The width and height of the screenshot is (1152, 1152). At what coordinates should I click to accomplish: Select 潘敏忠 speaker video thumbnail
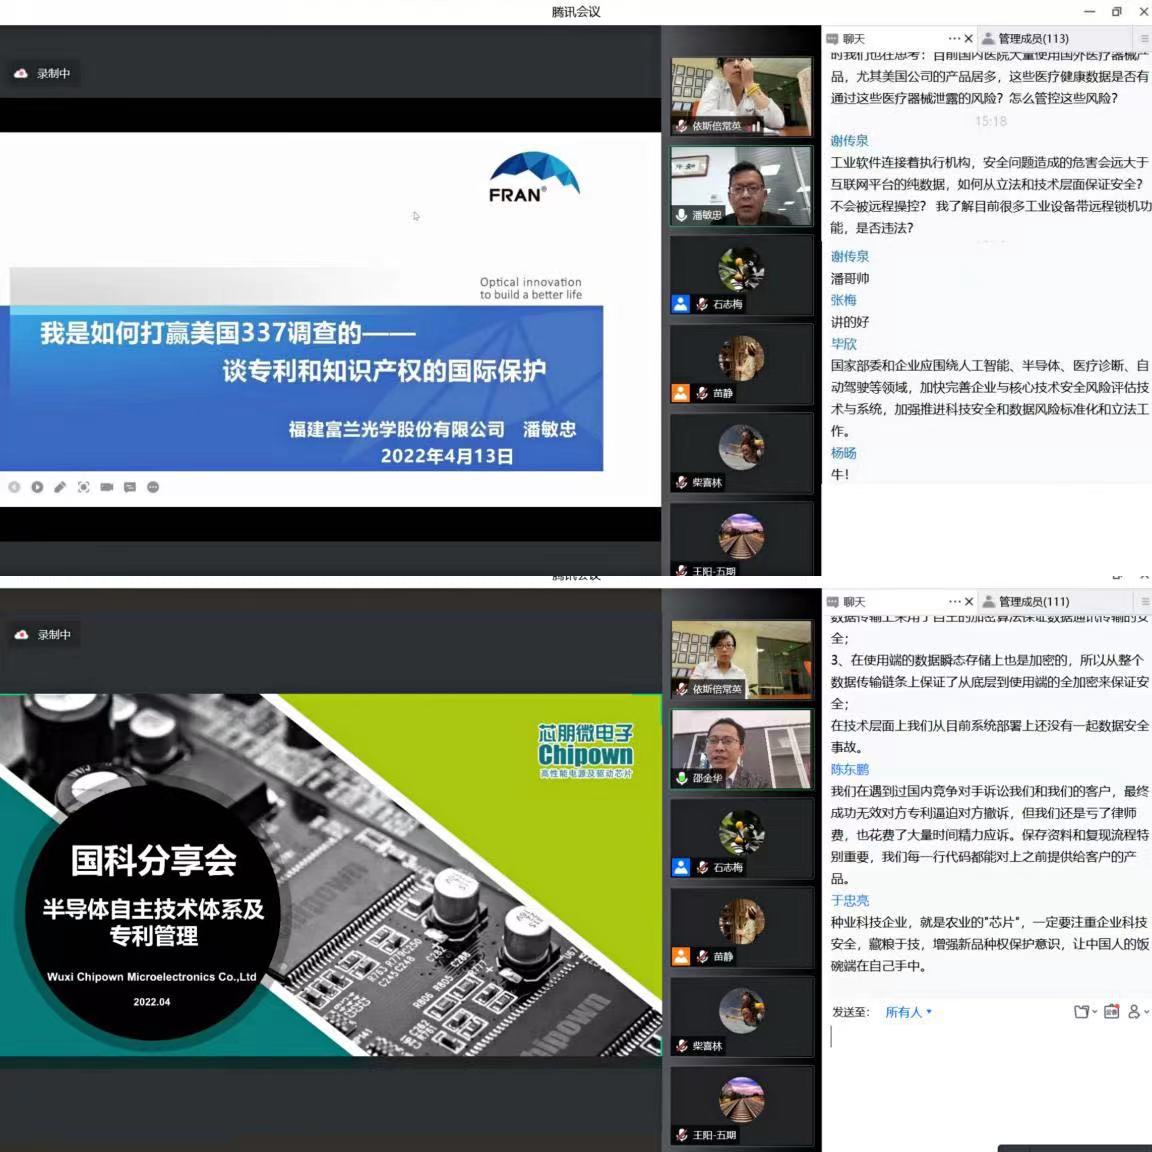point(741,186)
